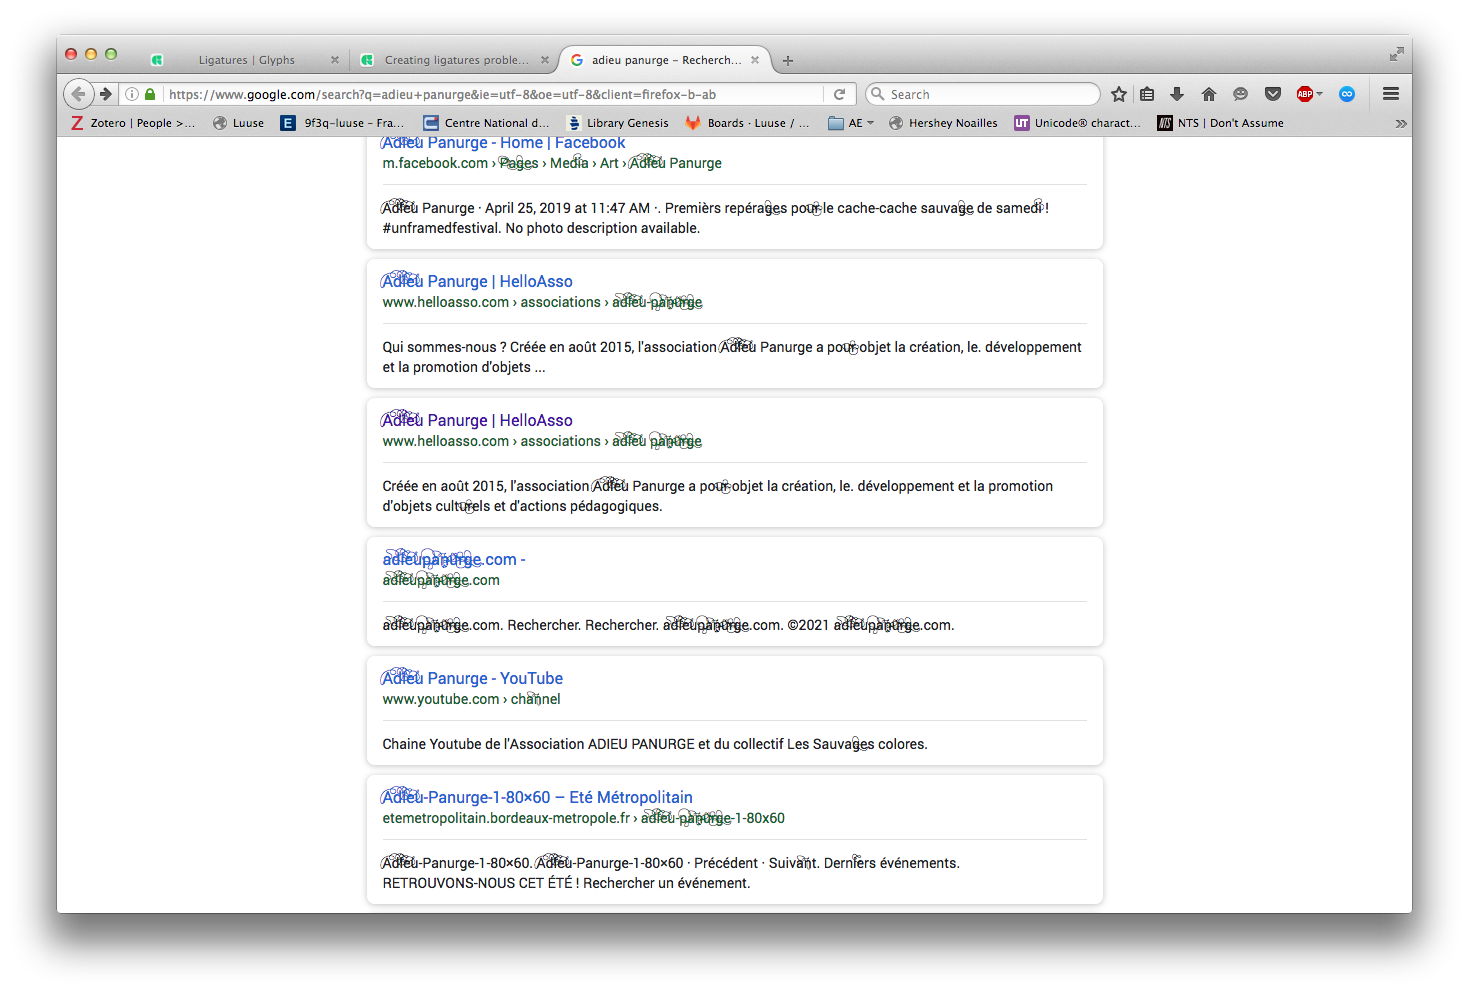Go to the Home page icon
The height and width of the screenshot is (992, 1469).
pyautogui.click(x=1208, y=94)
